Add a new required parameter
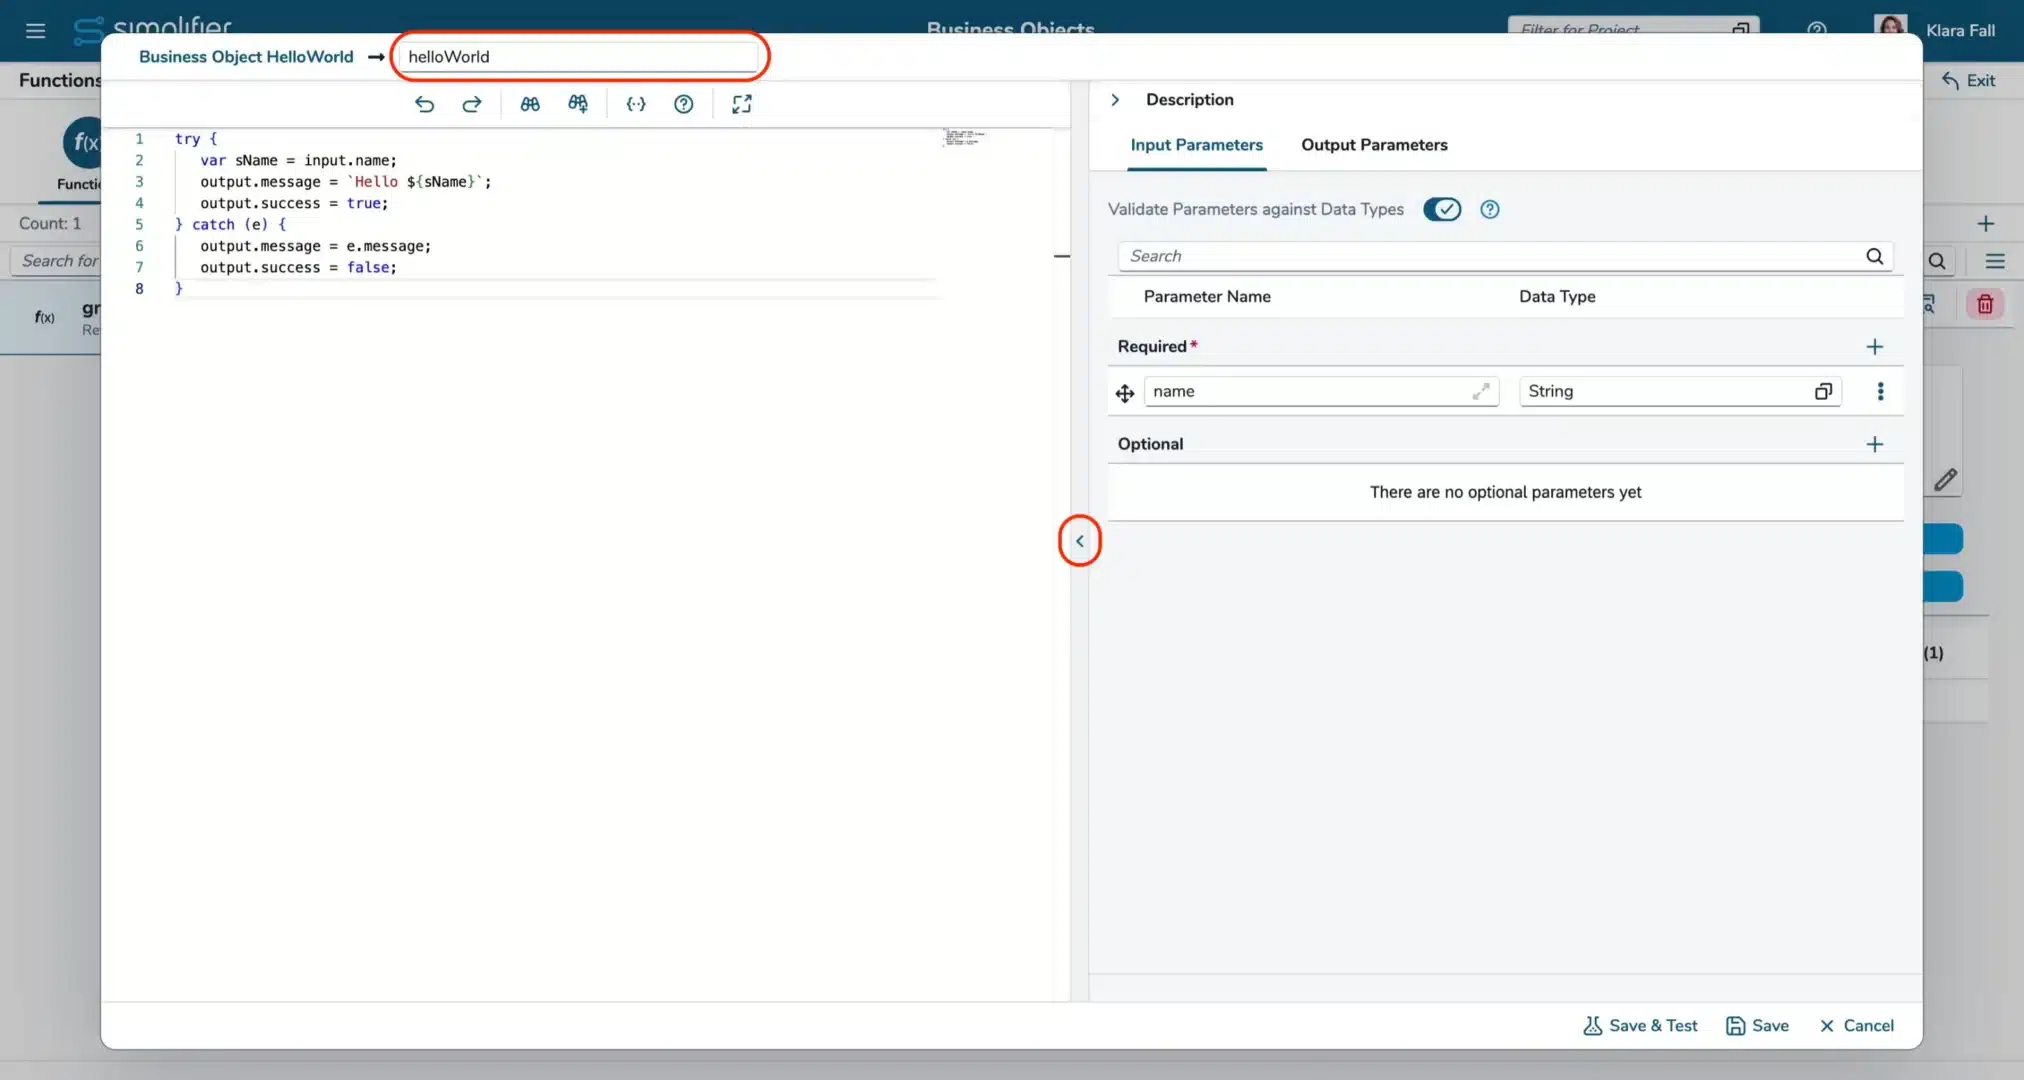Screen dimensions: 2024x1080 [1874, 346]
